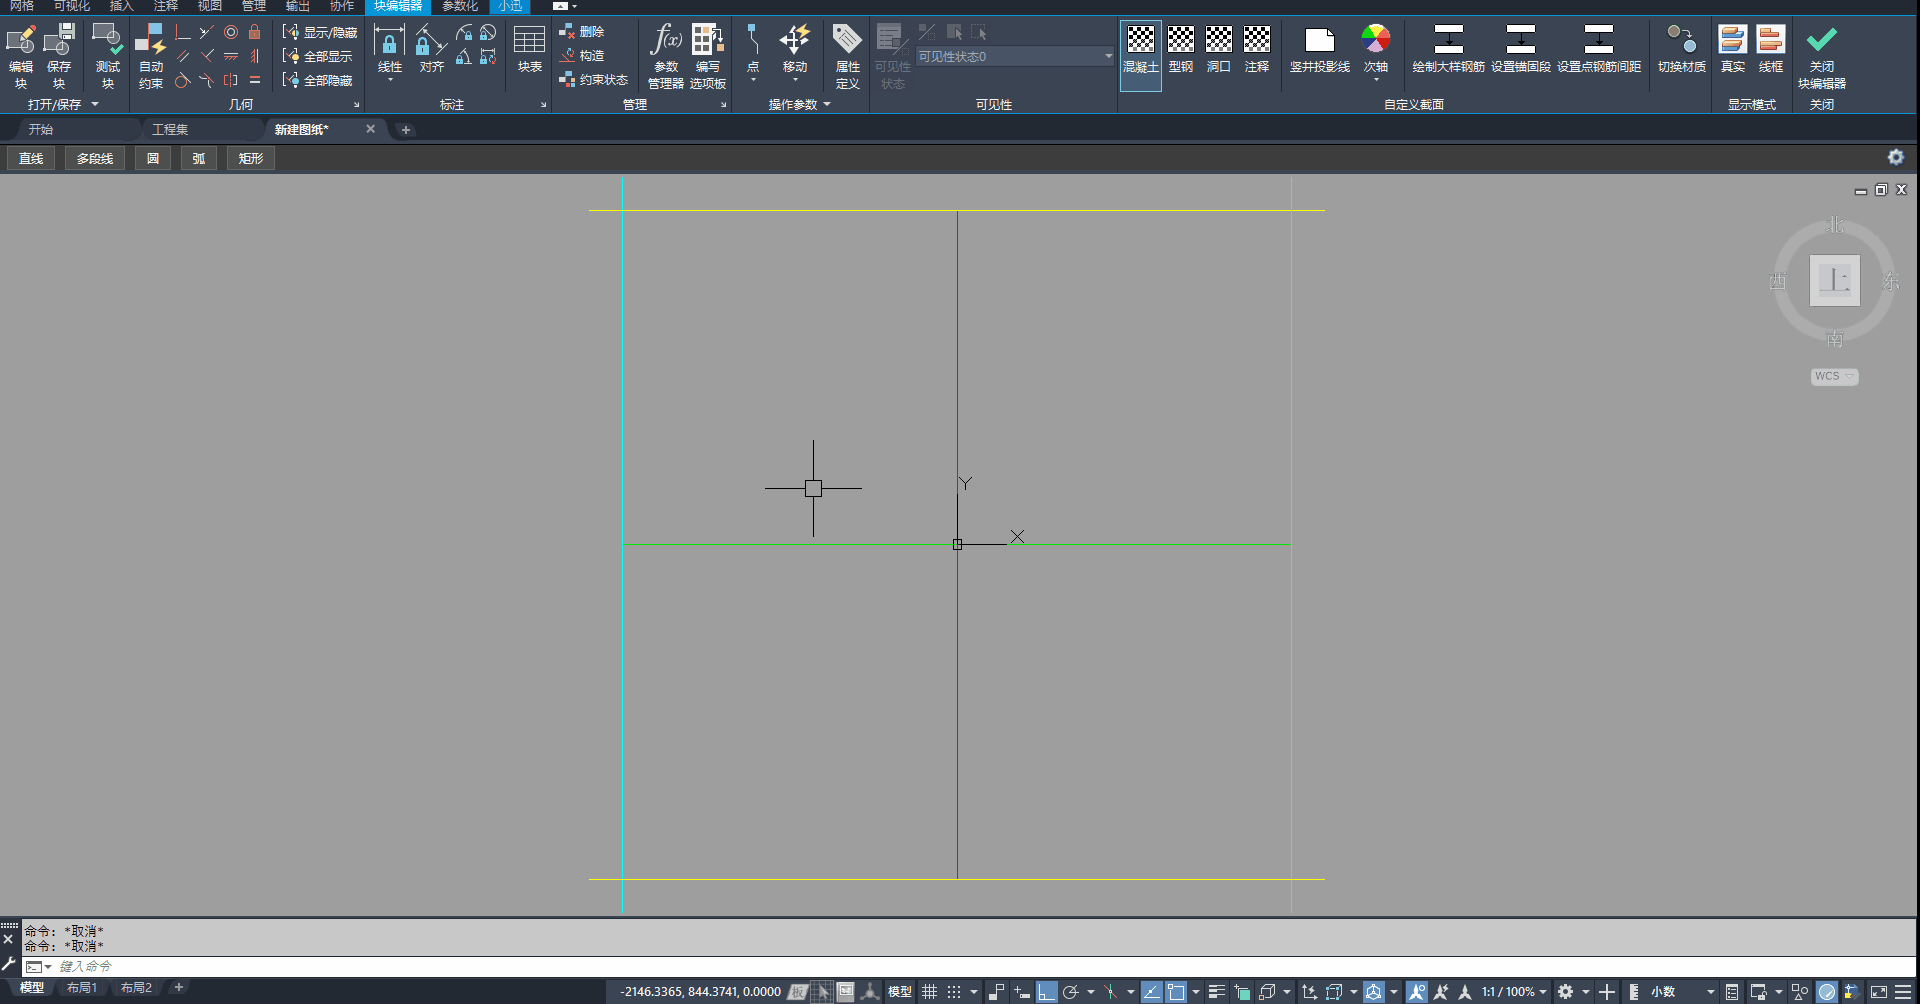Toggle Show/Hide constraints (显示/隐藏)
This screenshot has height=1004, width=1920.
pyautogui.click(x=319, y=33)
